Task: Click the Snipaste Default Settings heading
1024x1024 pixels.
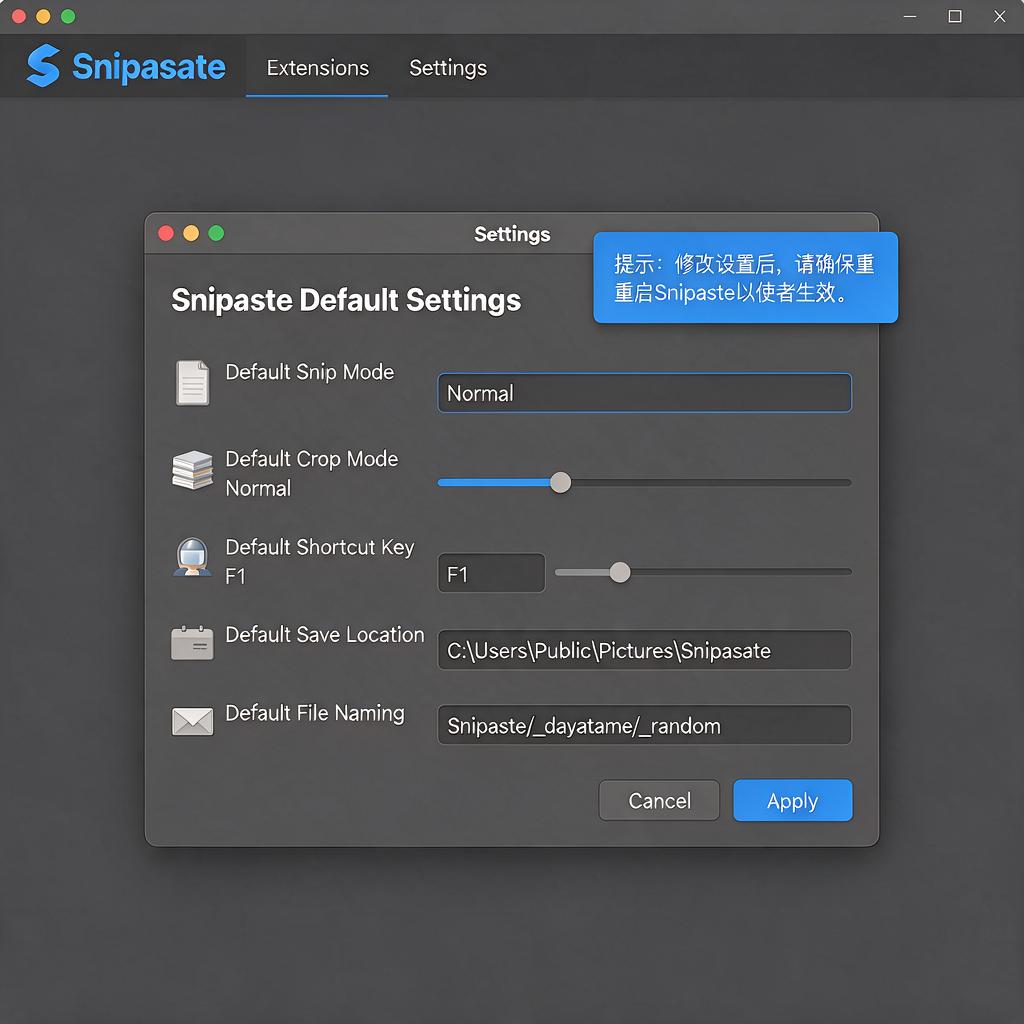Action: [x=346, y=300]
